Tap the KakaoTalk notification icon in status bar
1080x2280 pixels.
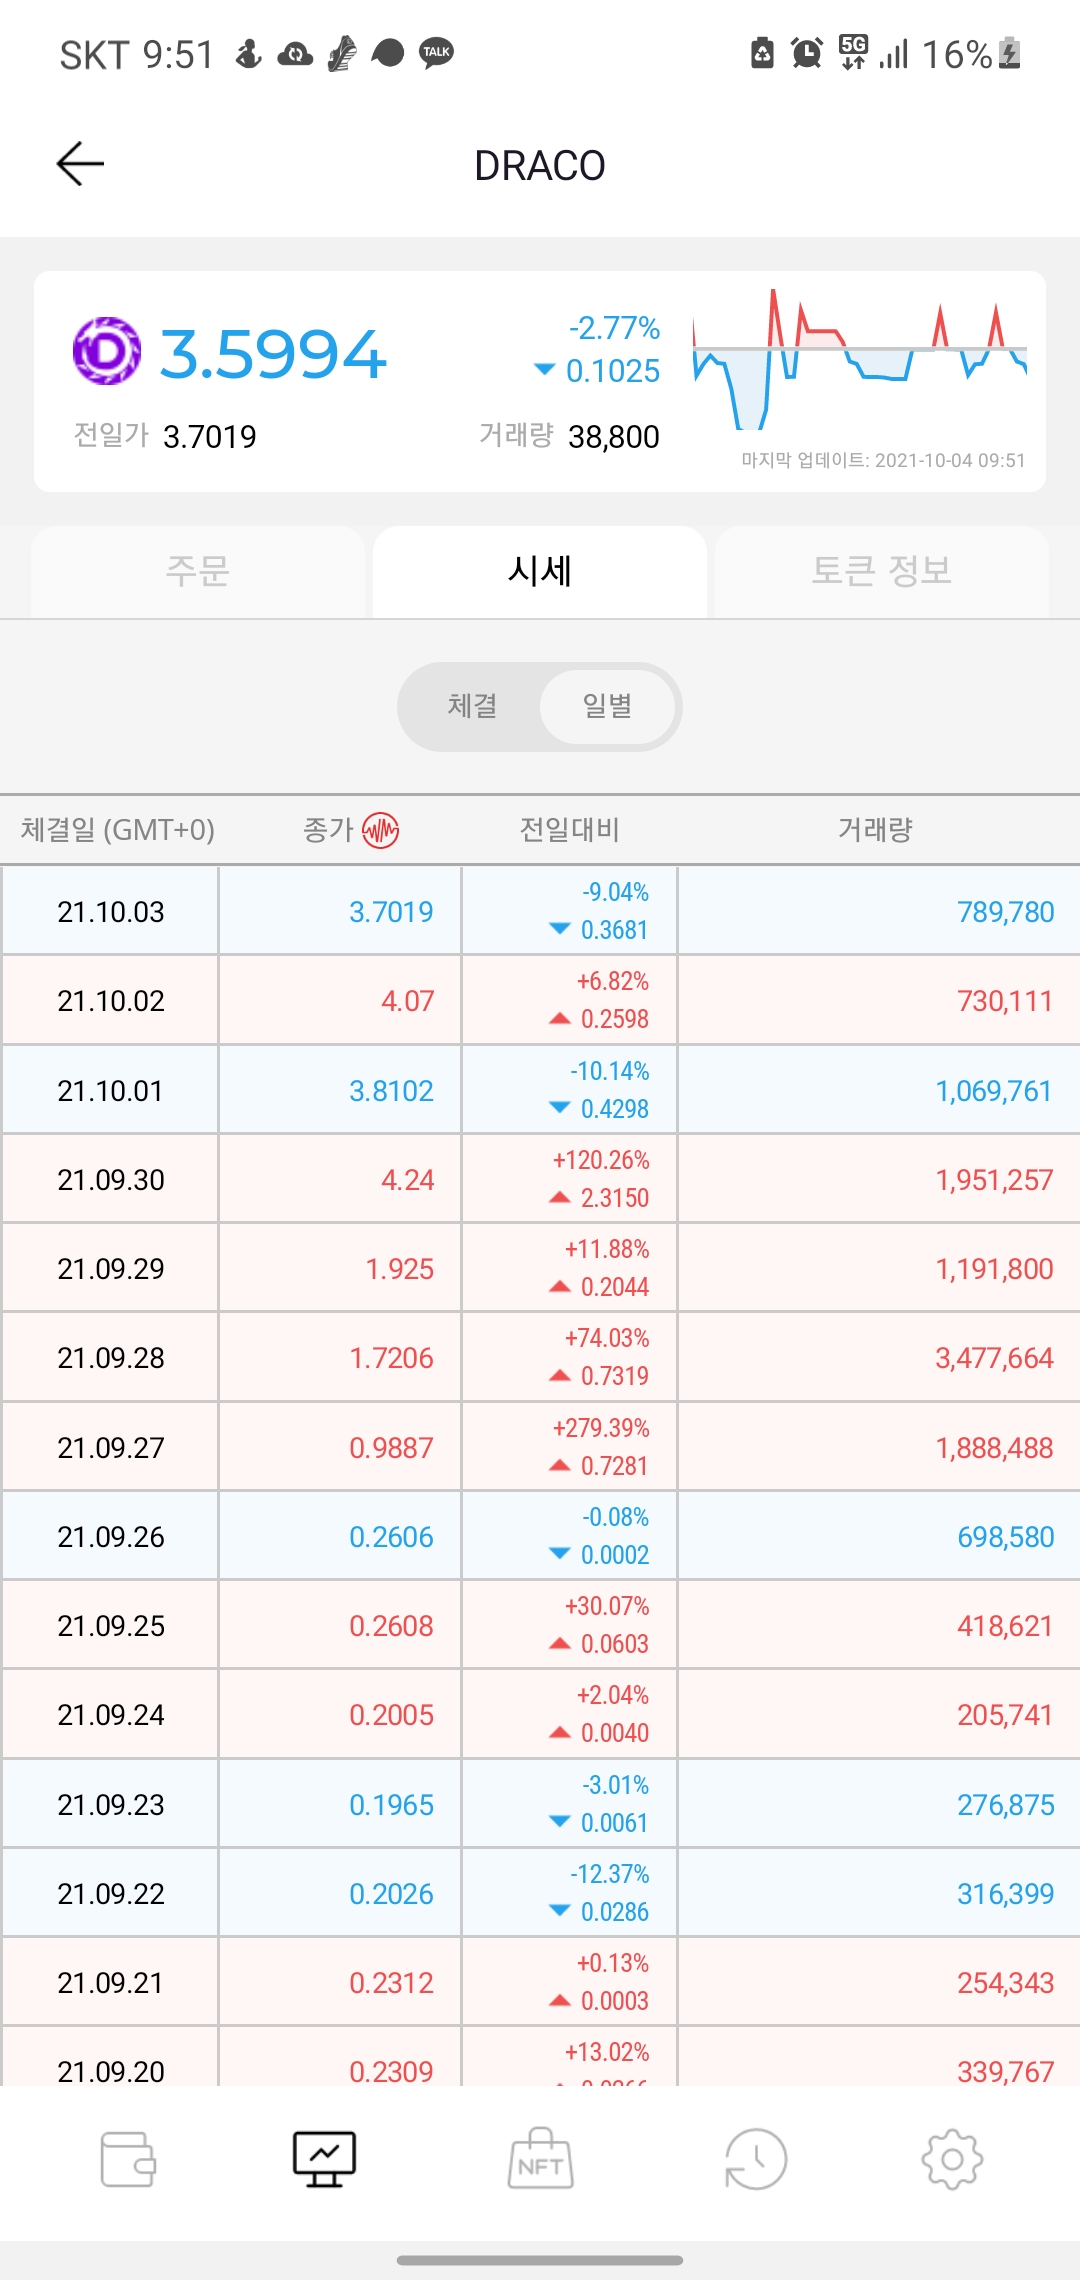(436, 53)
